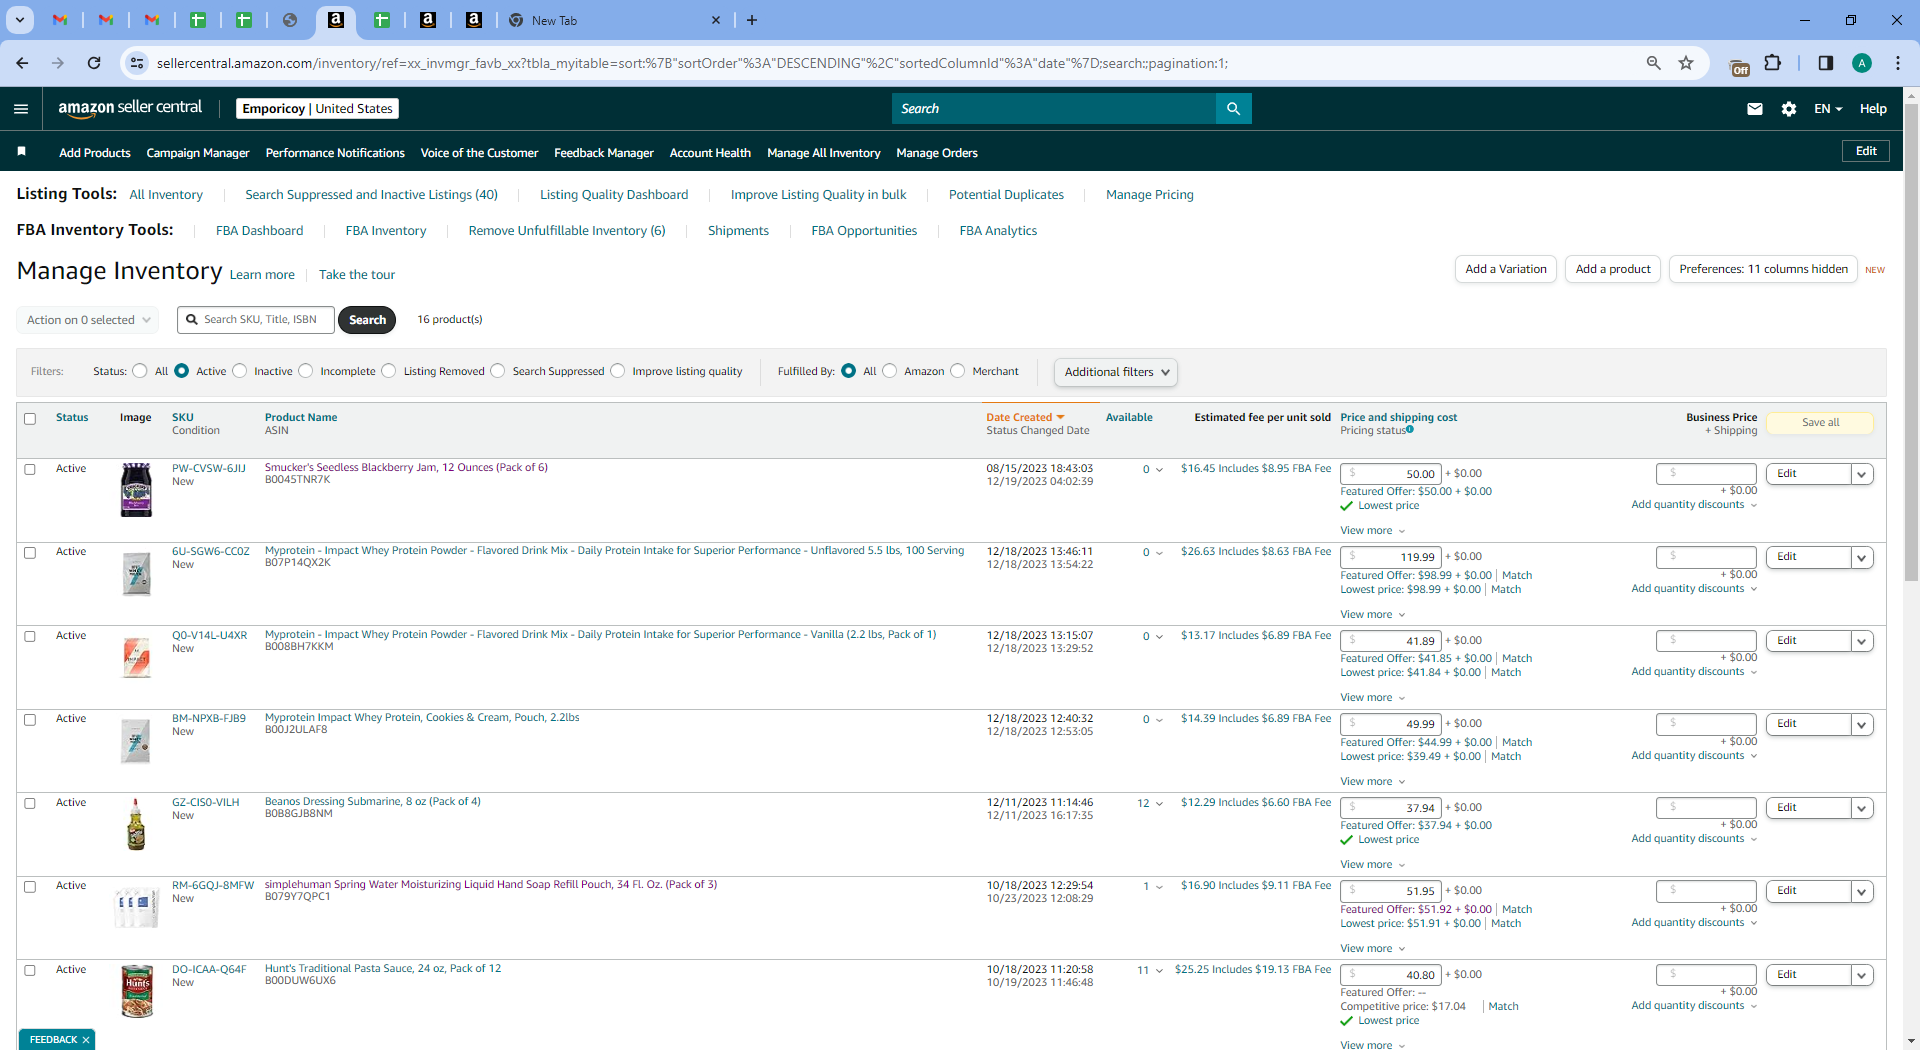
Task: Open Account Health menu item
Action: point(710,153)
